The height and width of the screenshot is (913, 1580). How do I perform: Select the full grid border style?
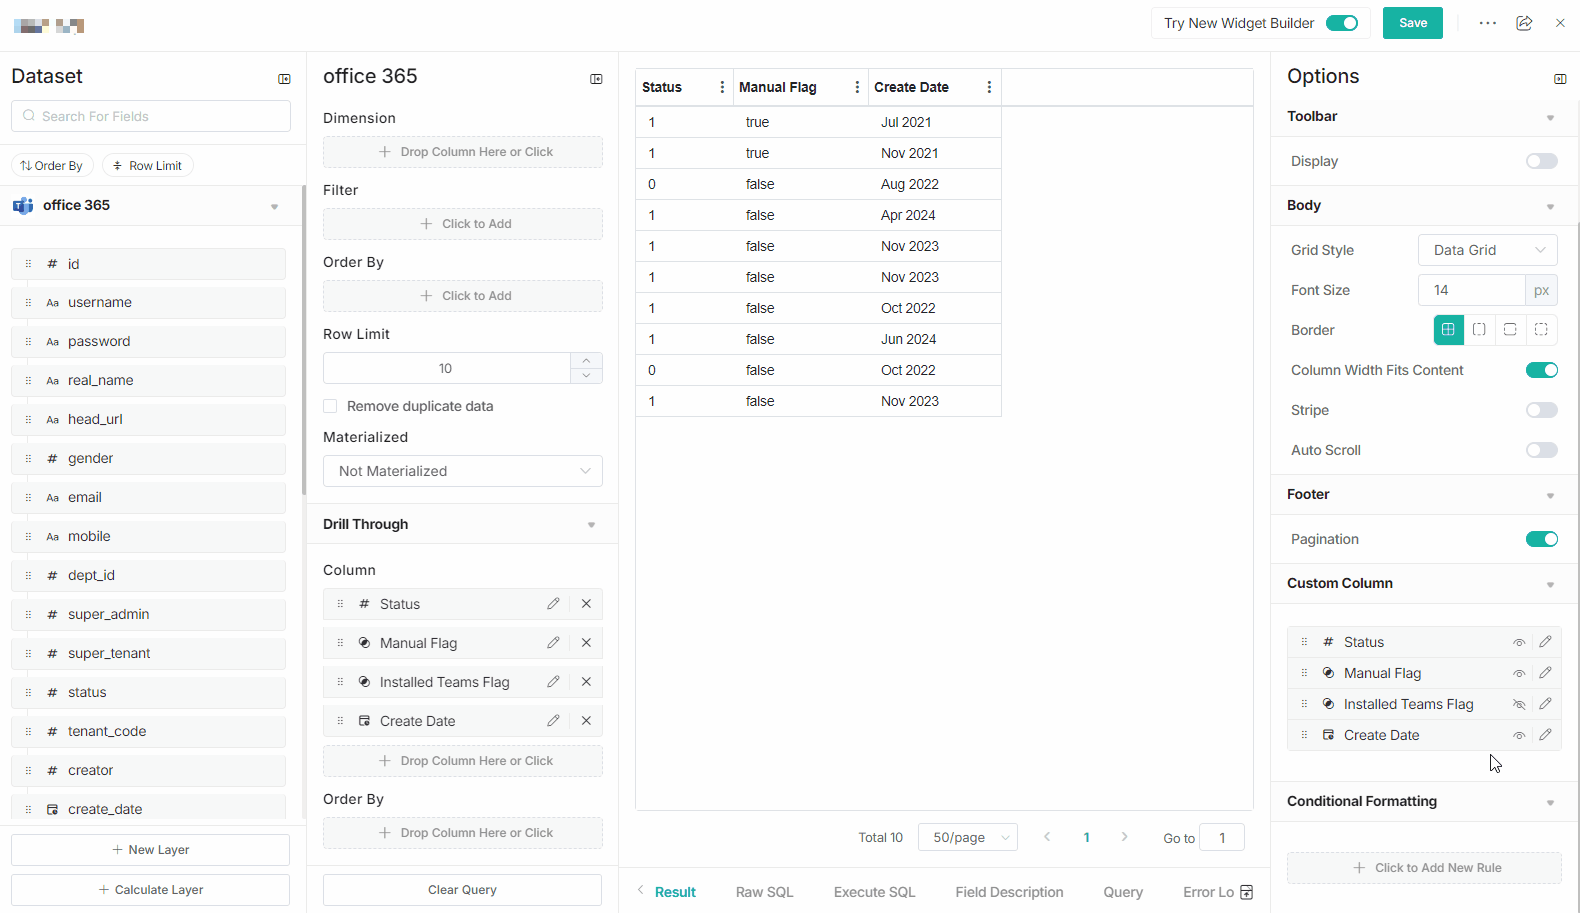pyautogui.click(x=1448, y=330)
